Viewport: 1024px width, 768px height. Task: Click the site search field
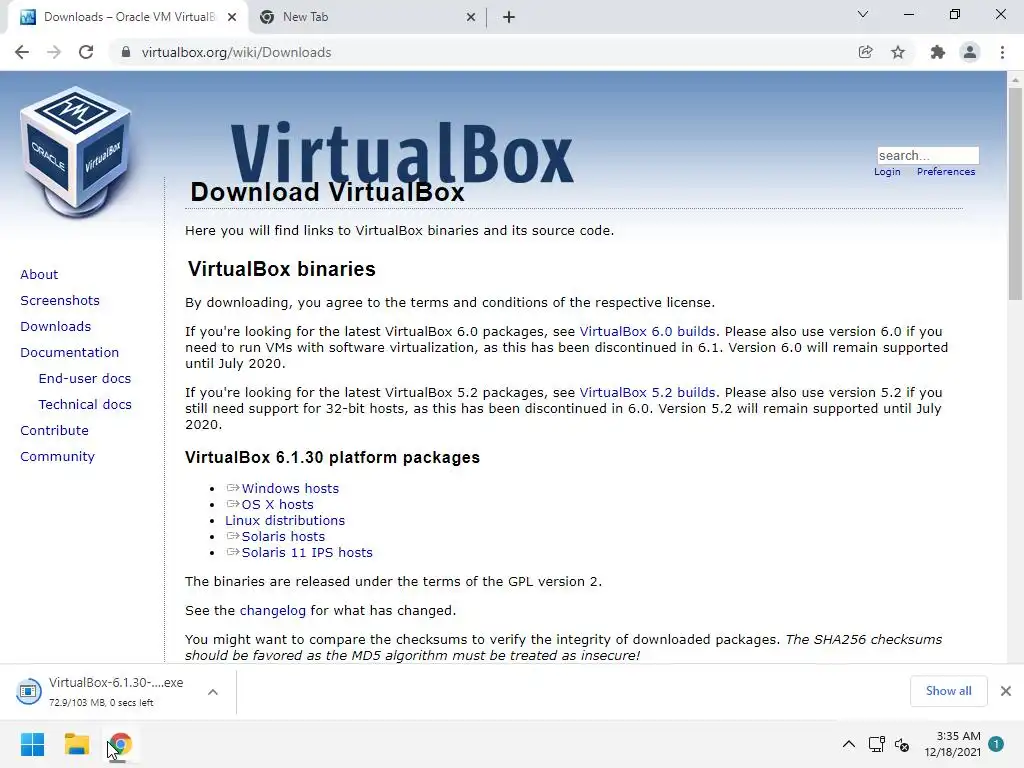coord(928,155)
